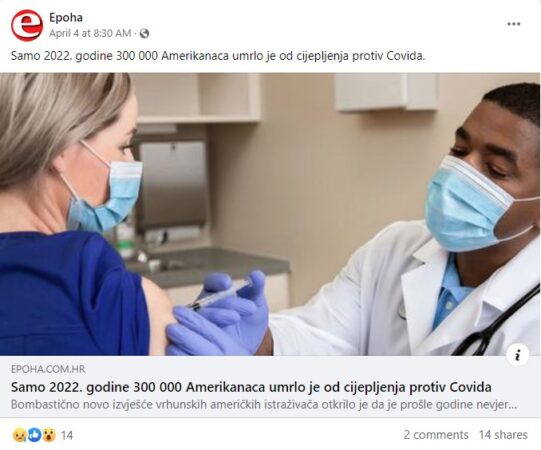Viewport: 541px width, 450px height.
Task: Click the wow reaction emoji
Action: (x=49, y=435)
